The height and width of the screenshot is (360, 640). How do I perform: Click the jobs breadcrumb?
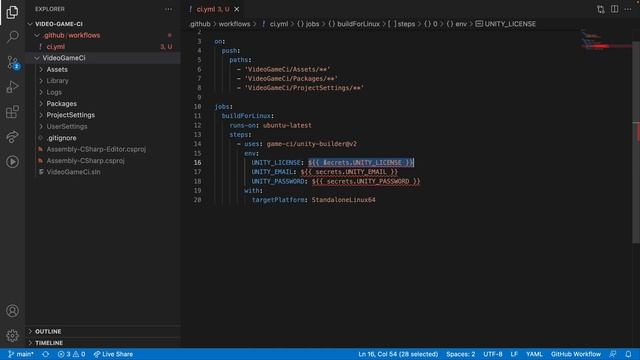coord(308,24)
